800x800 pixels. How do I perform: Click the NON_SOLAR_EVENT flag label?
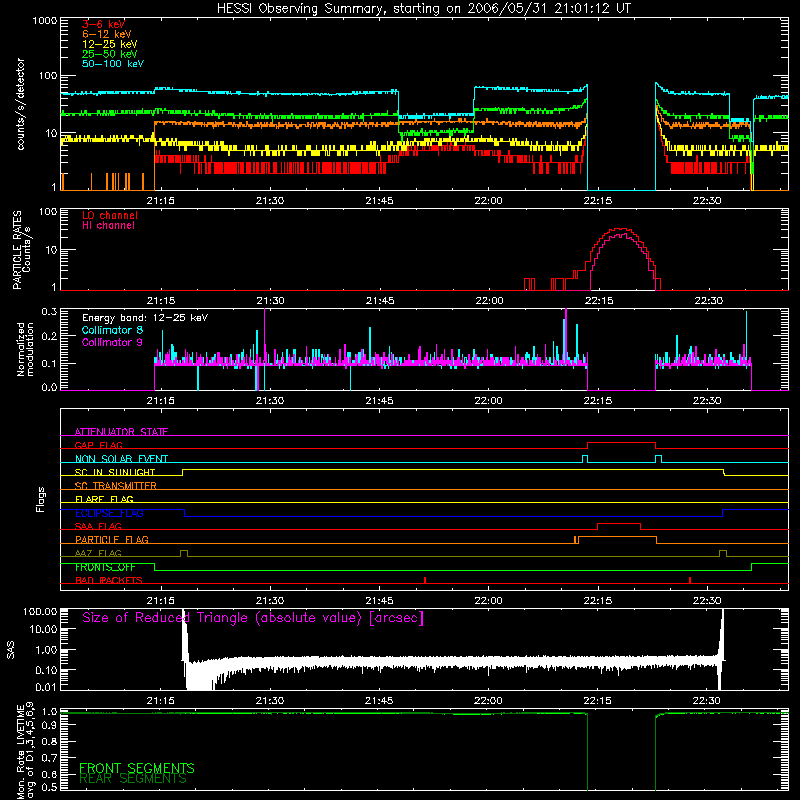pyautogui.click(x=121, y=459)
